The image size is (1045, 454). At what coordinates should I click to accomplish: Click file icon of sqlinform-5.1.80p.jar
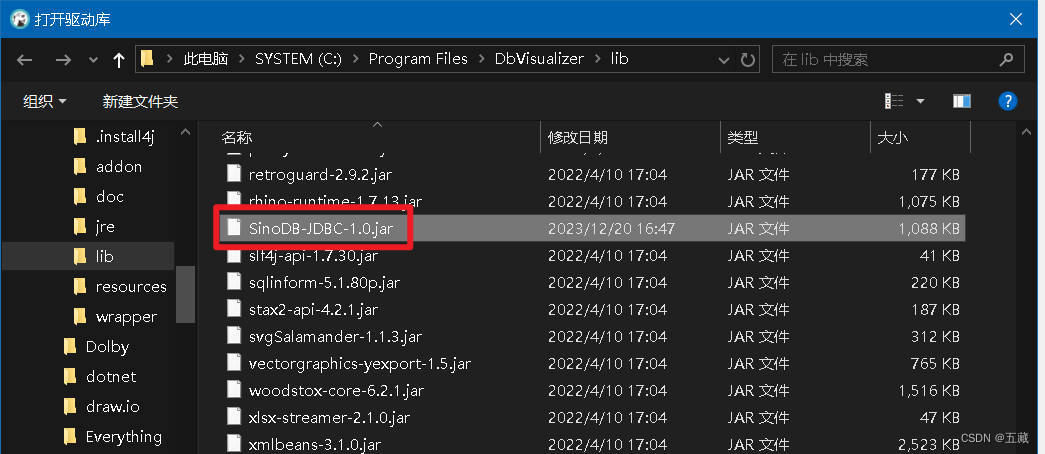click(x=233, y=282)
